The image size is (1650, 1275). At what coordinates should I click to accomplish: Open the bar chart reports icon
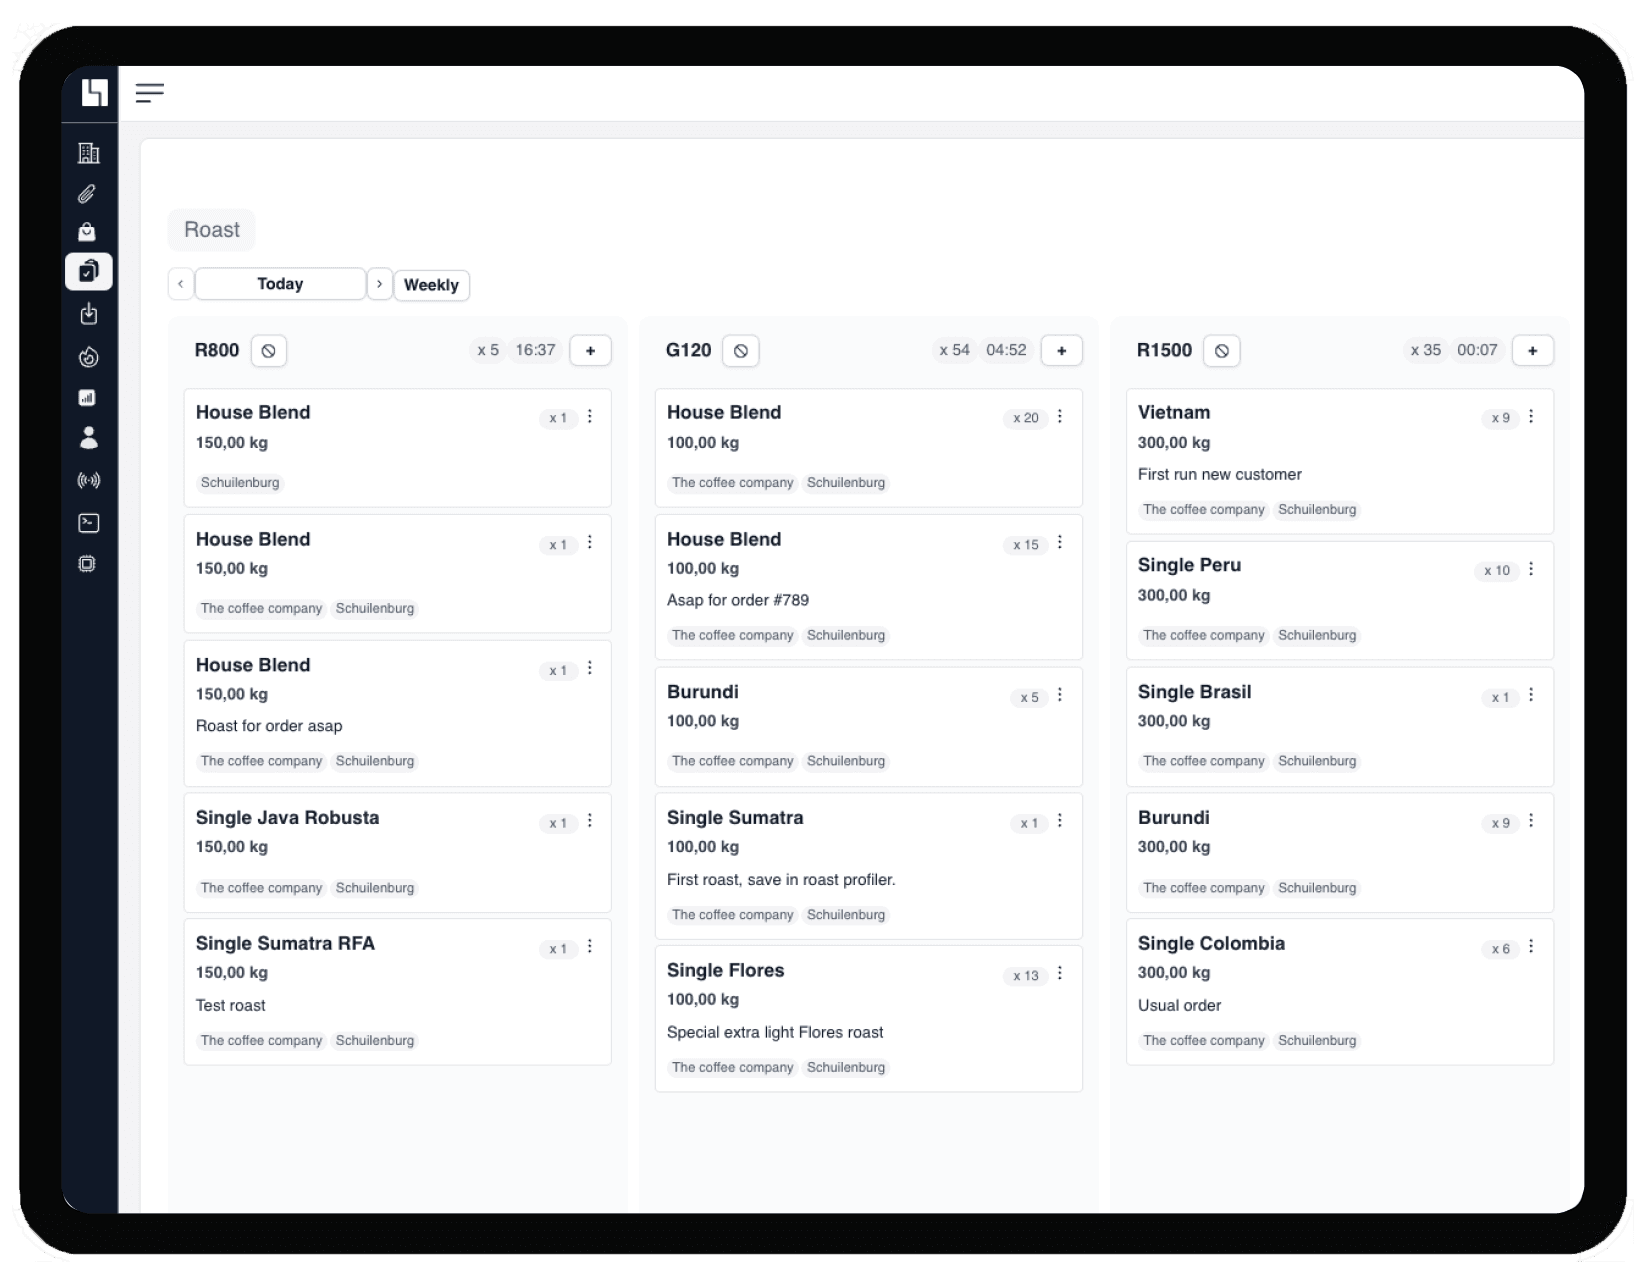pyautogui.click(x=88, y=398)
